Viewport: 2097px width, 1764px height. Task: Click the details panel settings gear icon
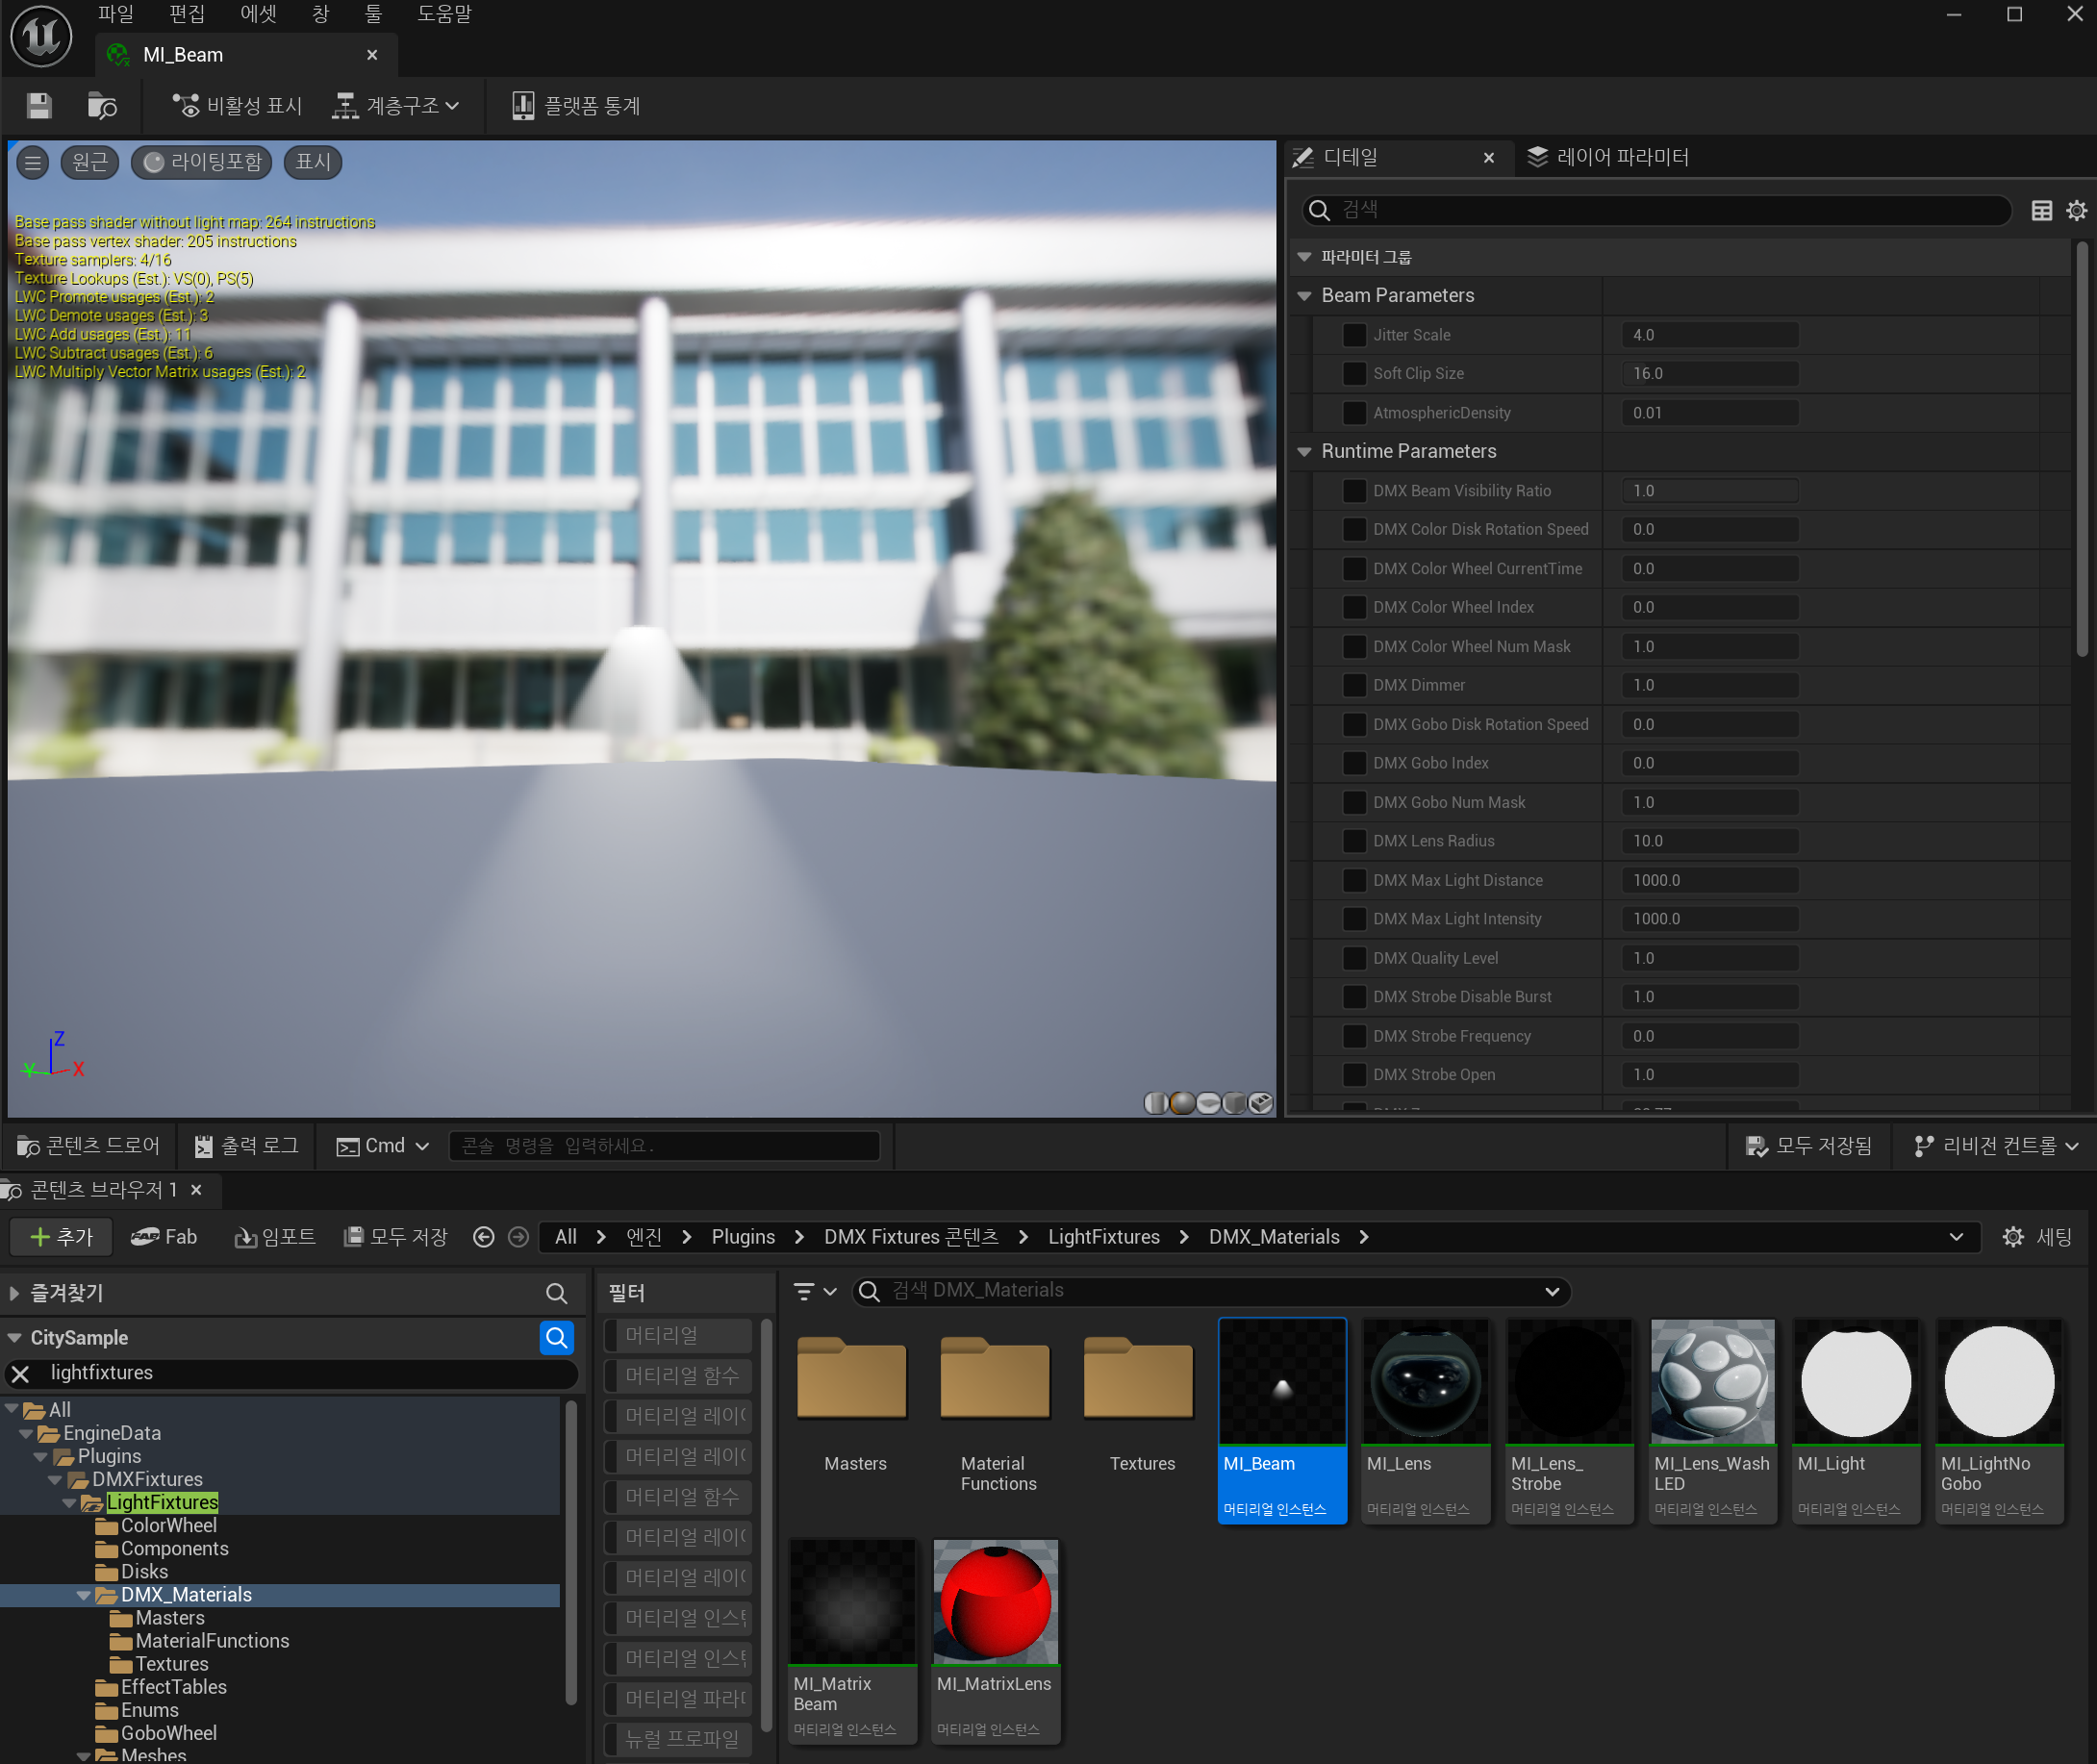tap(2076, 210)
